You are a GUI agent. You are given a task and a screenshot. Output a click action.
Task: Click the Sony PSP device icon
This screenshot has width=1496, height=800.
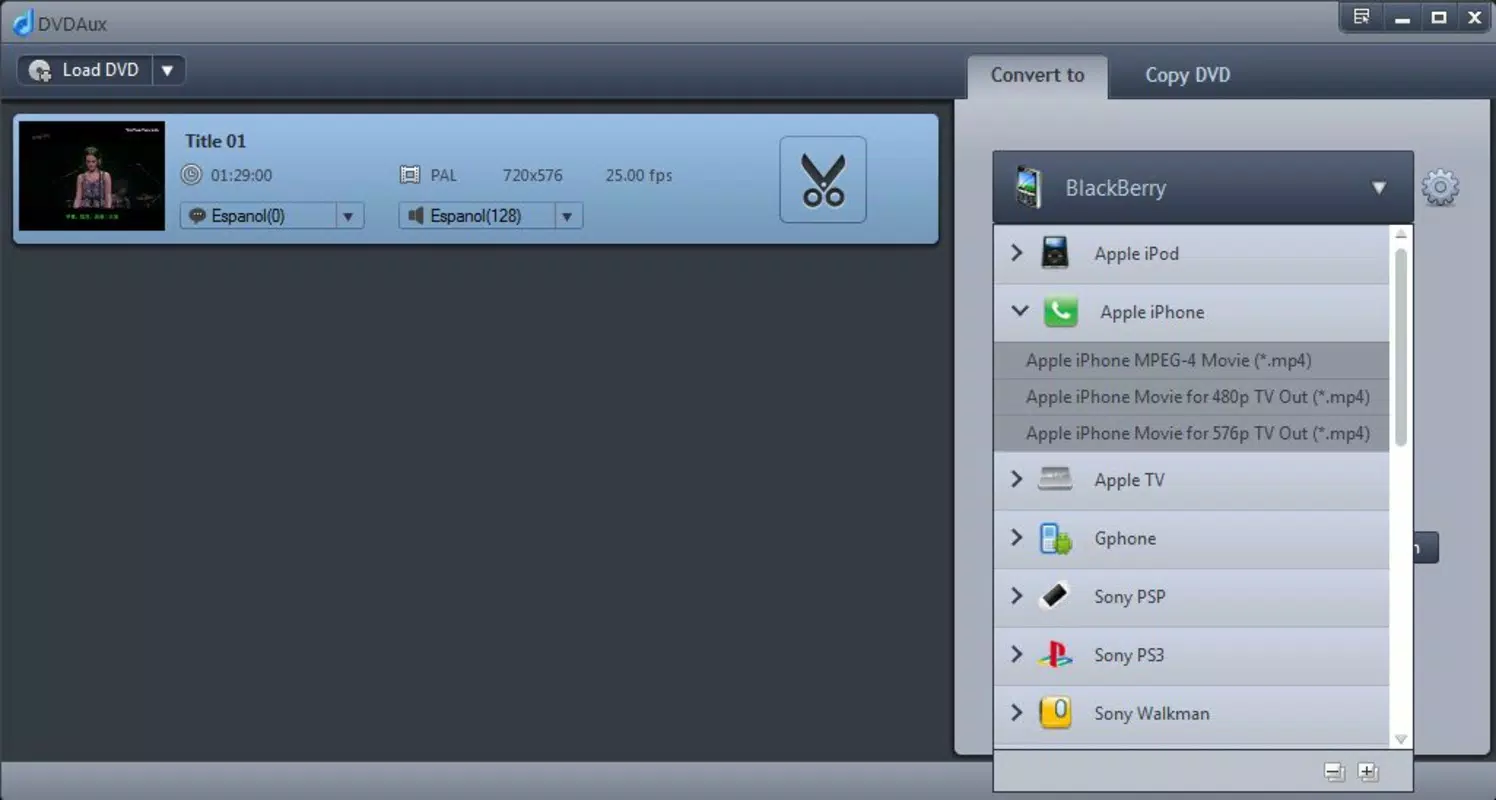pyautogui.click(x=1055, y=596)
